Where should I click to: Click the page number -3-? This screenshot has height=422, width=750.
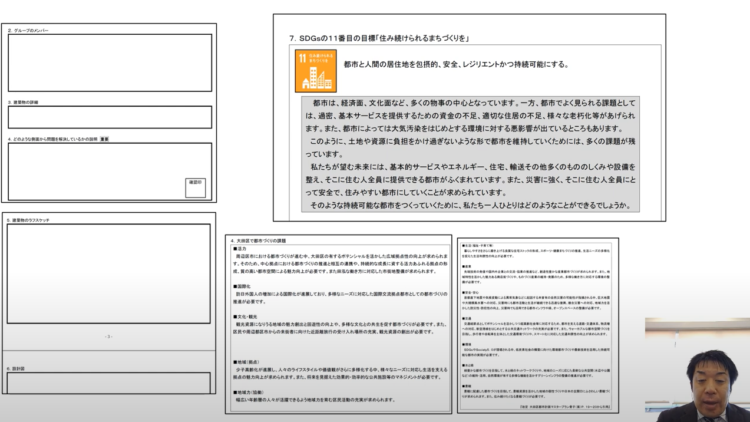click(x=109, y=336)
